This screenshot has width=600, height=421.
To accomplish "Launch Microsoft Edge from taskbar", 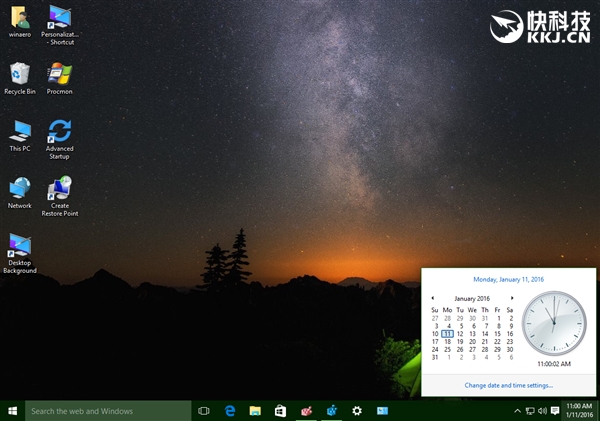I will (230, 411).
